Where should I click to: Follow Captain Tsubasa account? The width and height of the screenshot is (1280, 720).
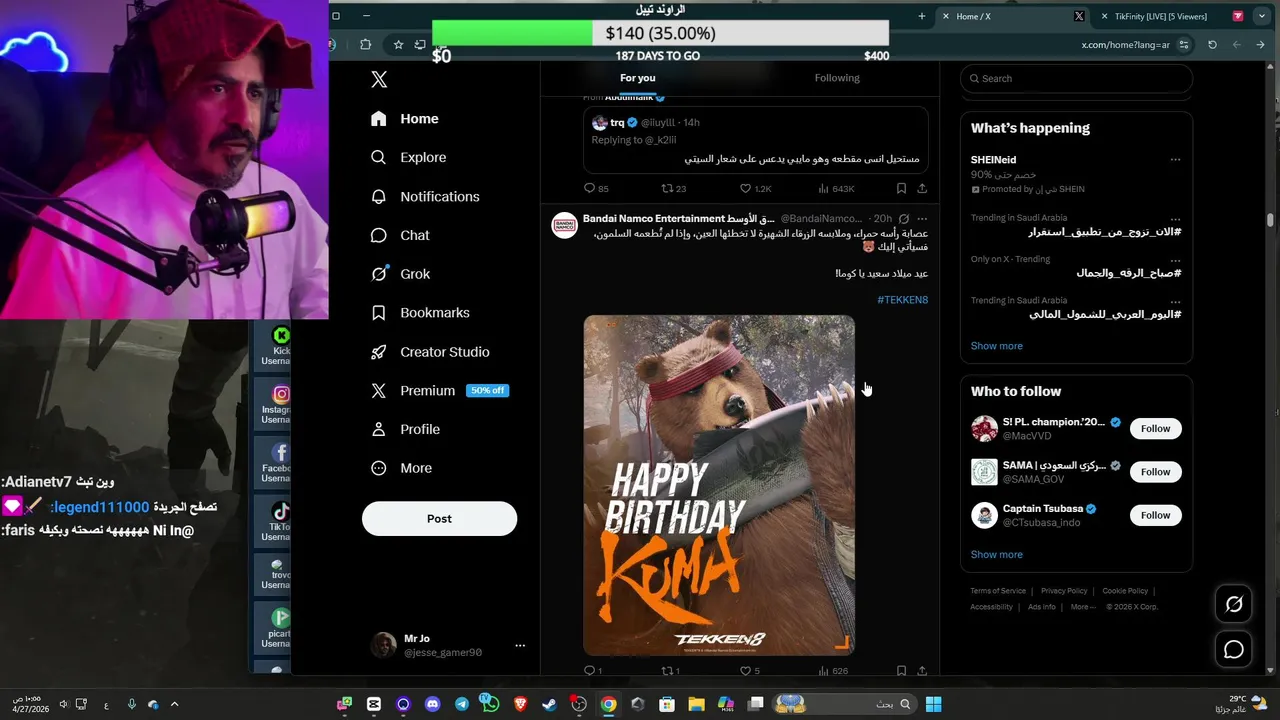[x=1155, y=515]
